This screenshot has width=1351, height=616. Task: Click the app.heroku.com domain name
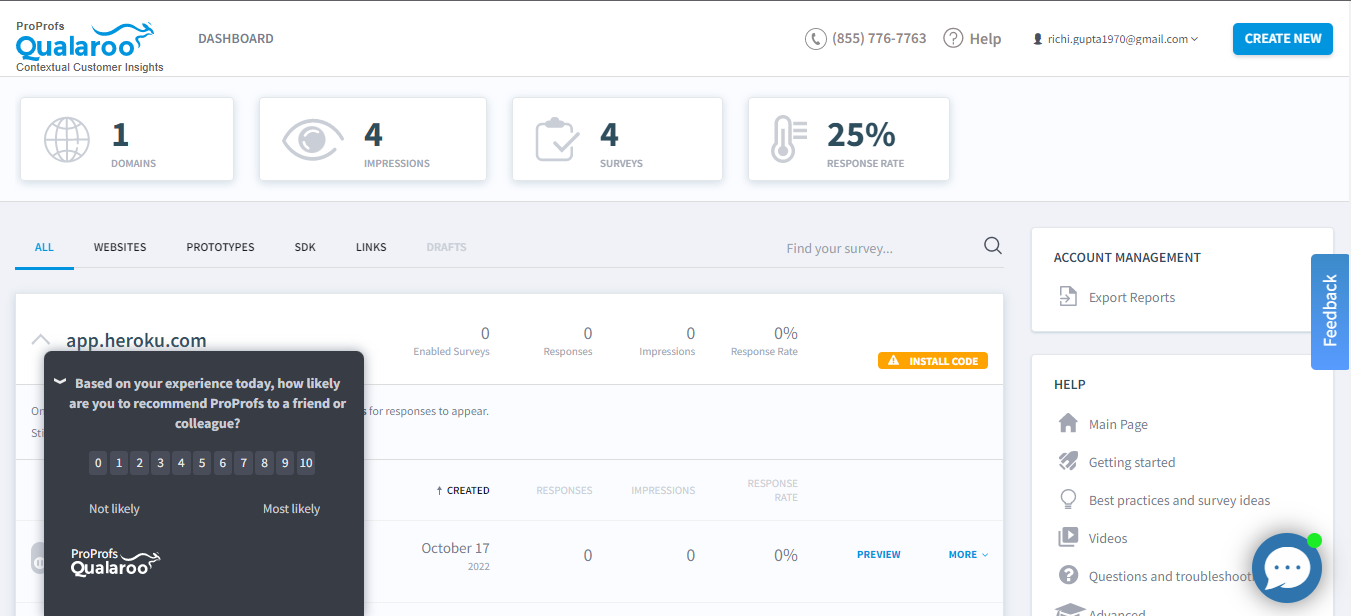[136, 340]
